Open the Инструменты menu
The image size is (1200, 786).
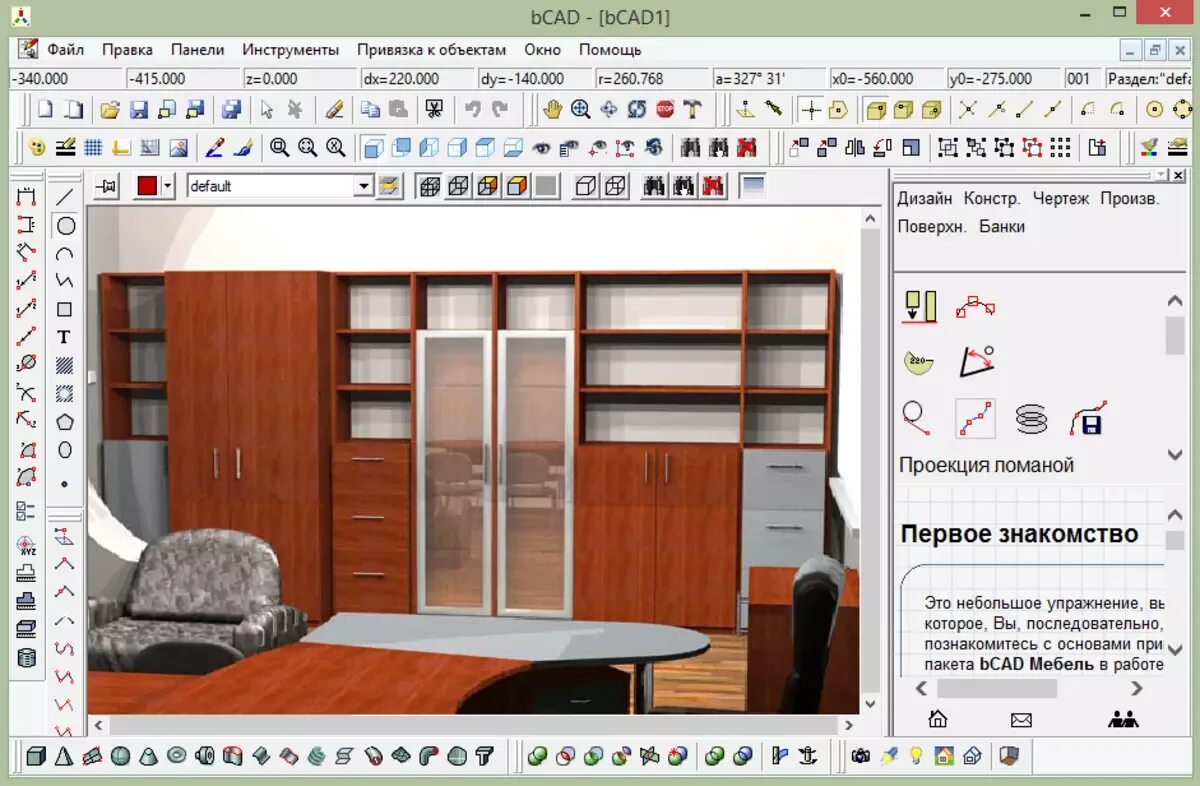click(291, 49)
